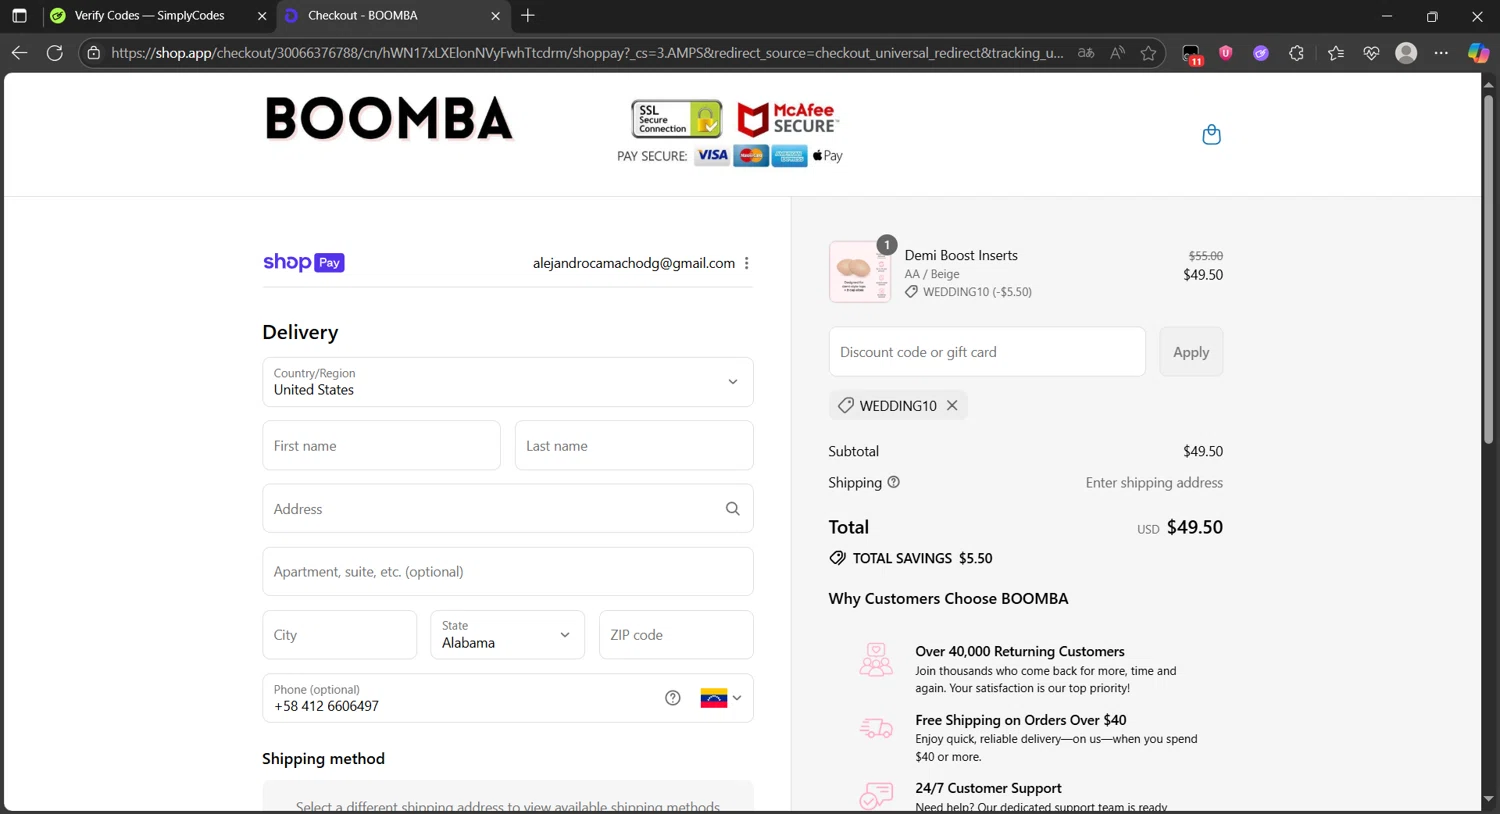This screenshot has width=1500, height=814.
Task: Open the browser profile avatar
Action: tap(1406, 53)
